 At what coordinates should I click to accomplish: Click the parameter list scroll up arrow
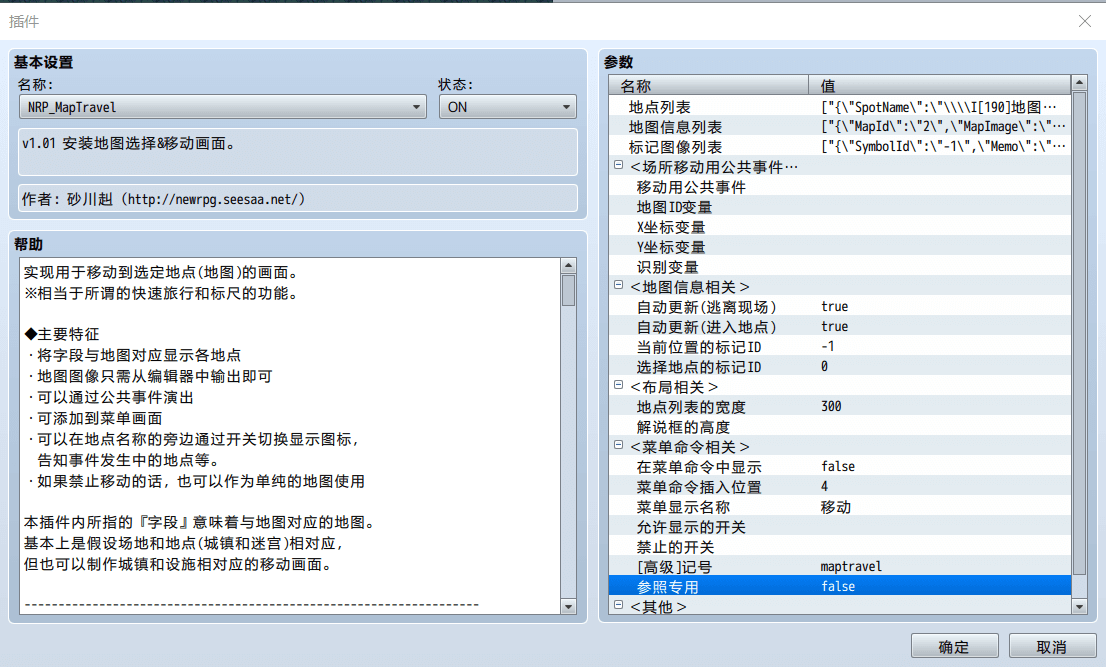tap(1079, 83)
